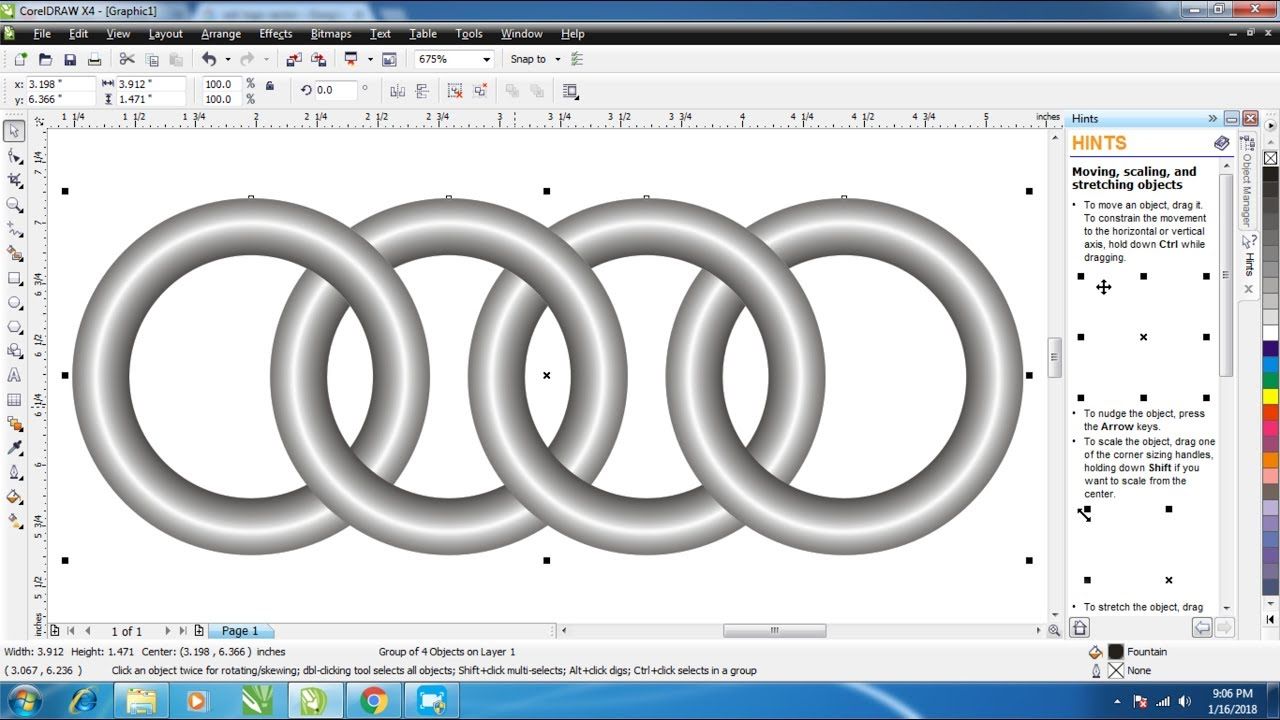
Task: Open the Wrap paragraph text flyout
Action: (x=571, y=91)
